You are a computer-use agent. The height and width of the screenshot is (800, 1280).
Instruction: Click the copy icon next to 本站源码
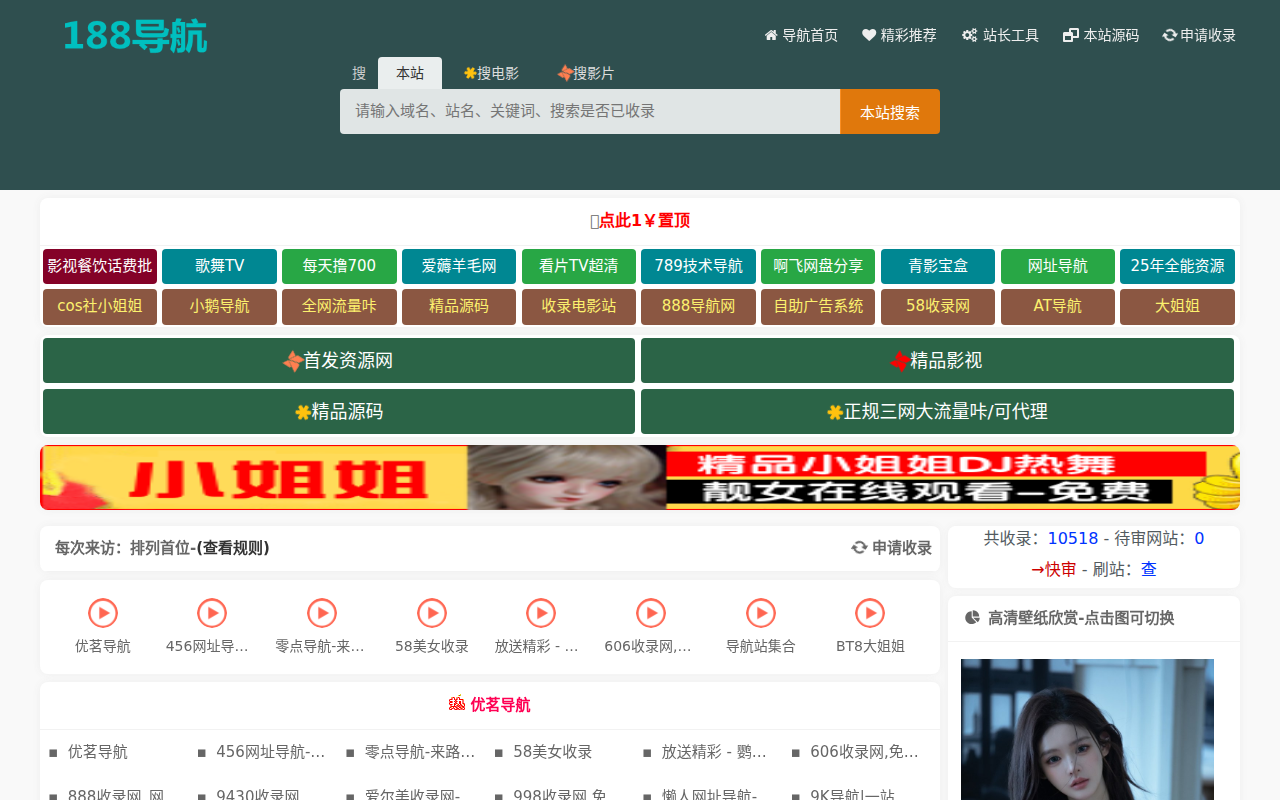tap(1069, 34)
